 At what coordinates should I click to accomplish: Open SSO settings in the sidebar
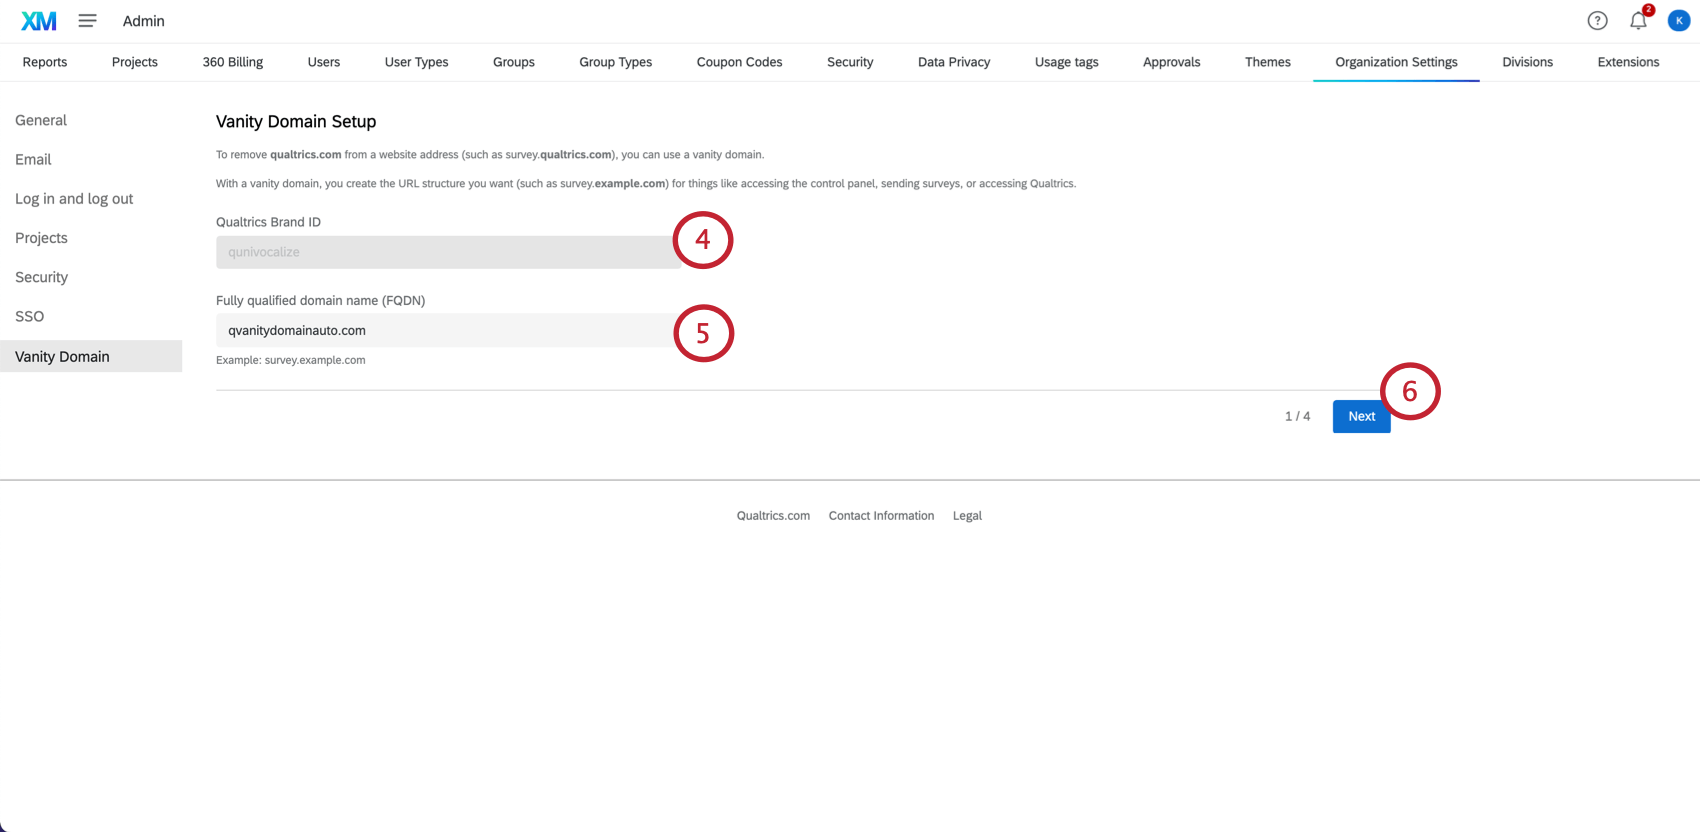[x=29, y=316]
